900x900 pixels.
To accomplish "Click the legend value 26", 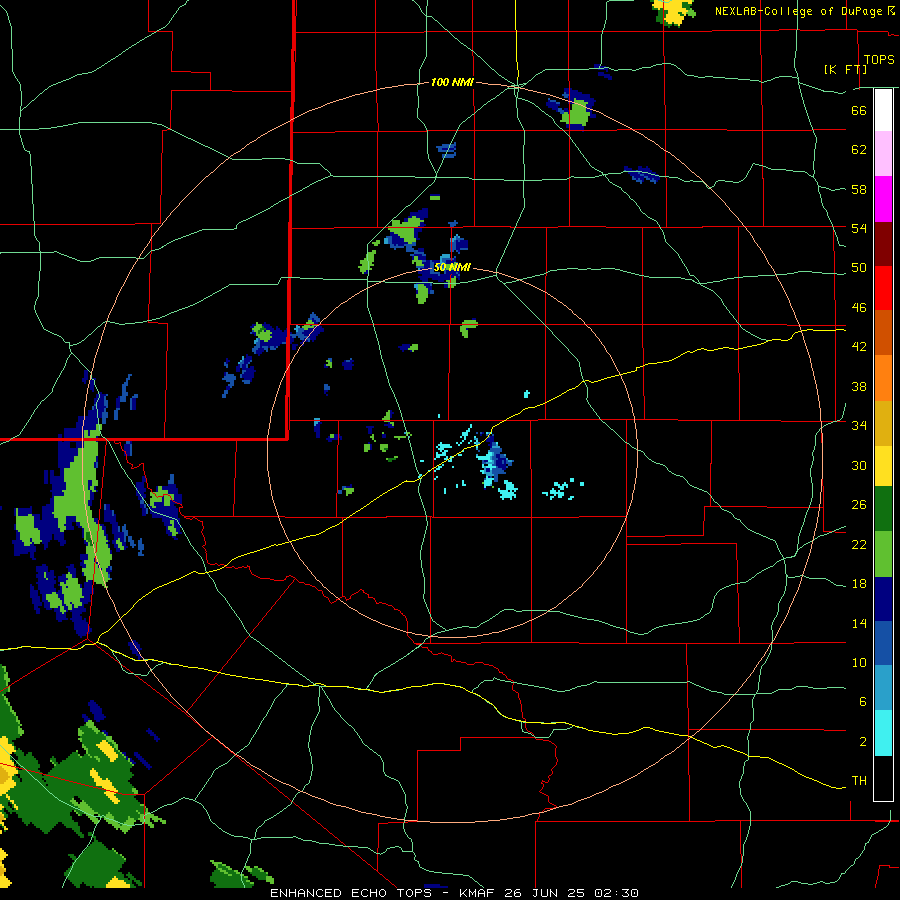I will [859, 505].
